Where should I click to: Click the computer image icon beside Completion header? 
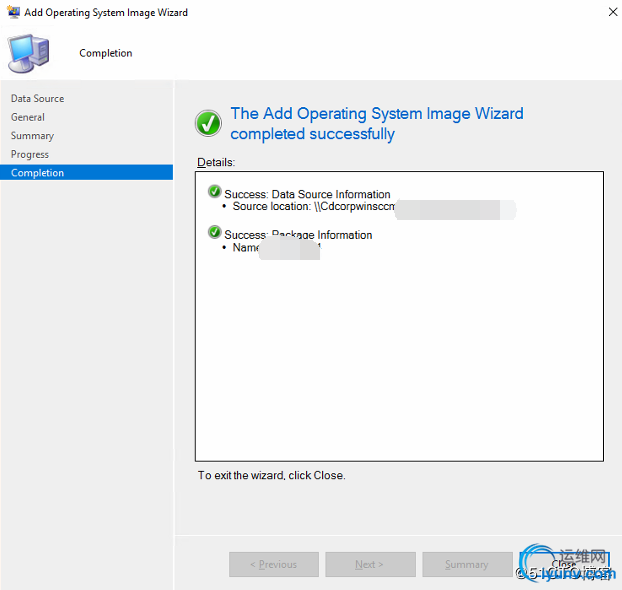28,53
